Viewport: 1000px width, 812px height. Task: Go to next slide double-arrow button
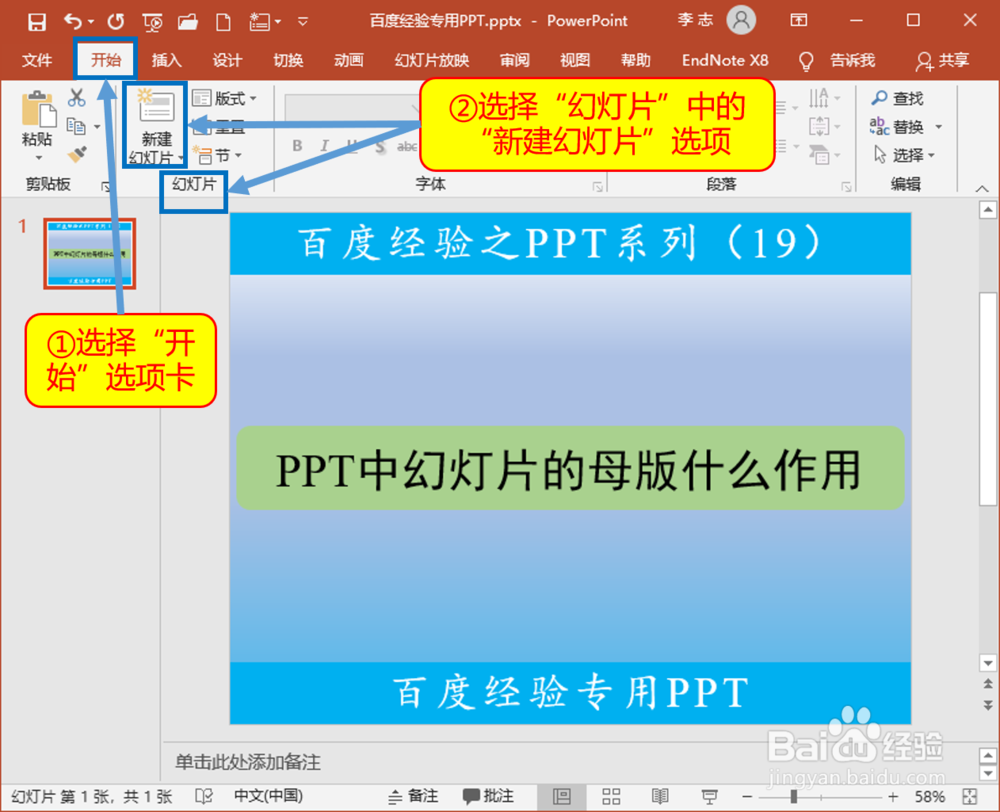[x=987, y=705]
